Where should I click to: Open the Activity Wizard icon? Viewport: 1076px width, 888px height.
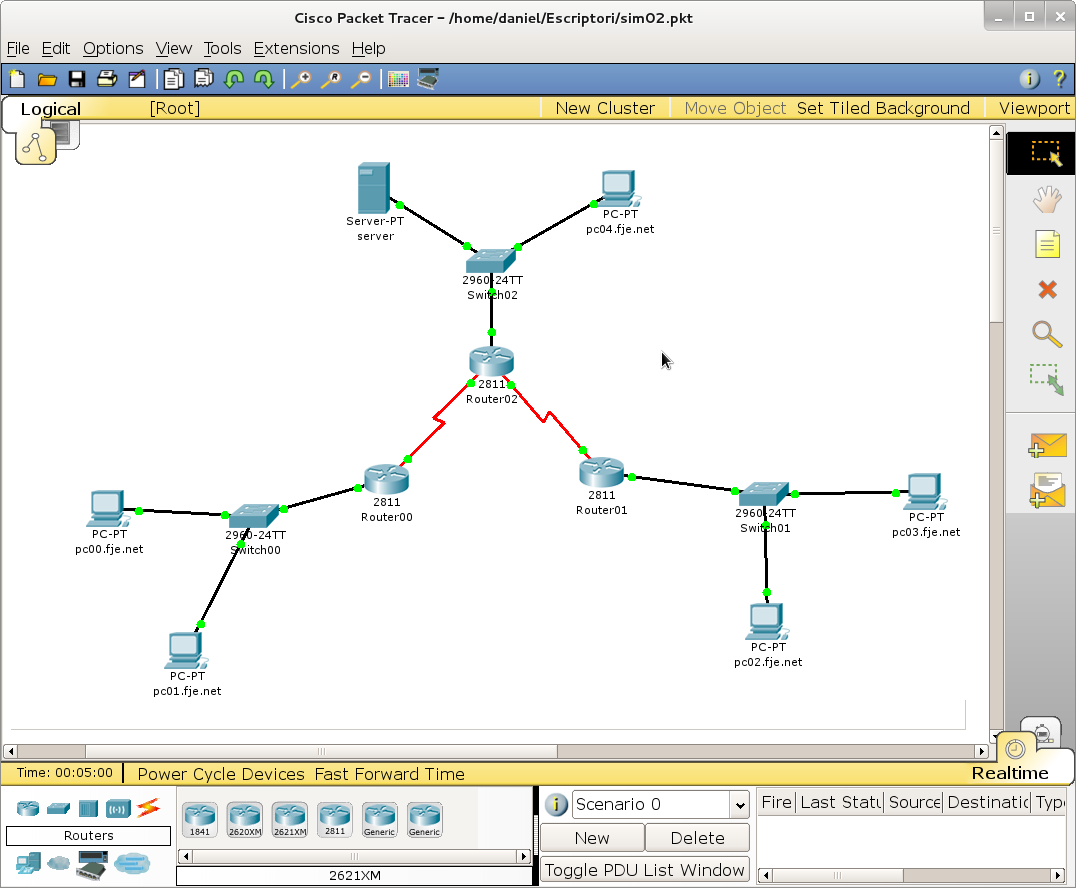coord(137,80)
